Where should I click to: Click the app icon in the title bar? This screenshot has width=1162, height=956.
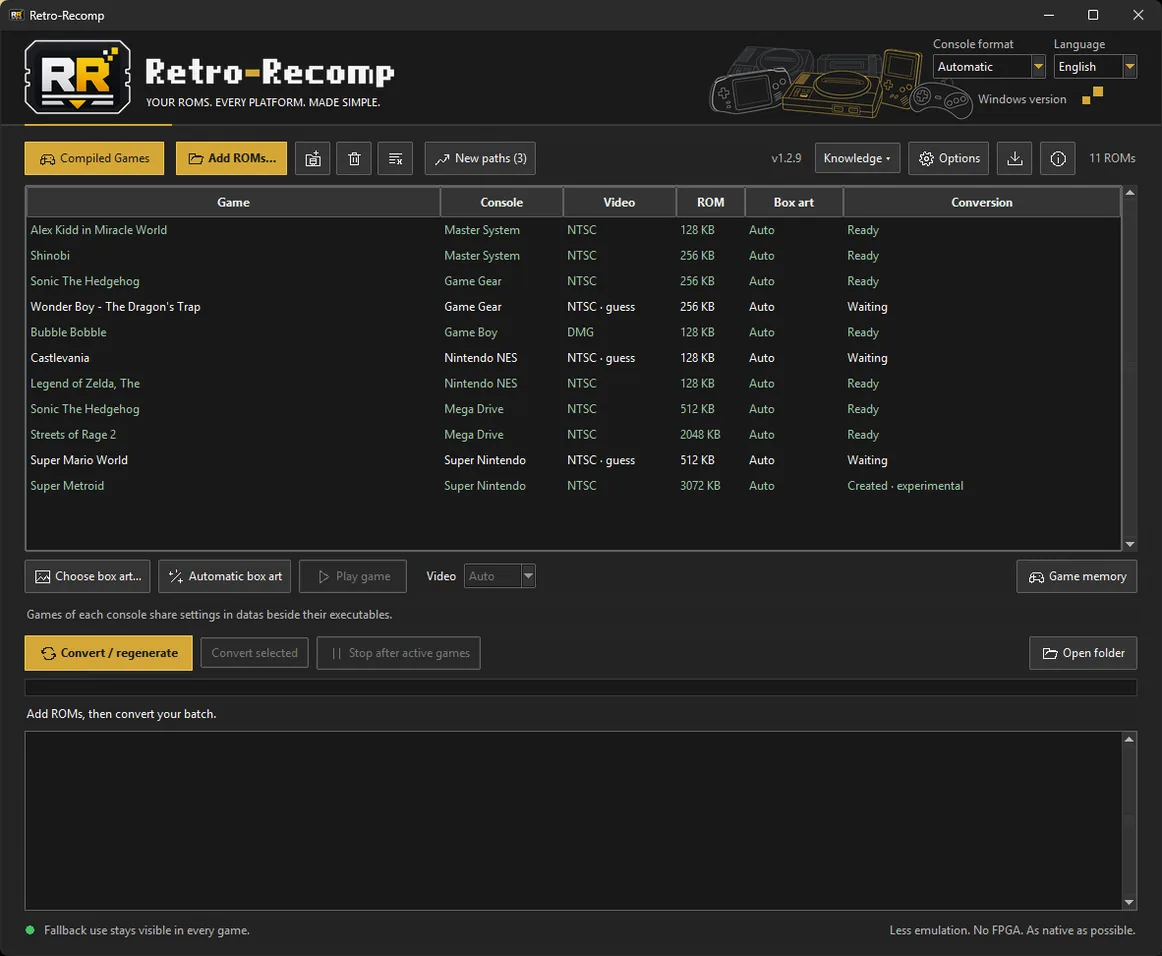click(16, 15)
